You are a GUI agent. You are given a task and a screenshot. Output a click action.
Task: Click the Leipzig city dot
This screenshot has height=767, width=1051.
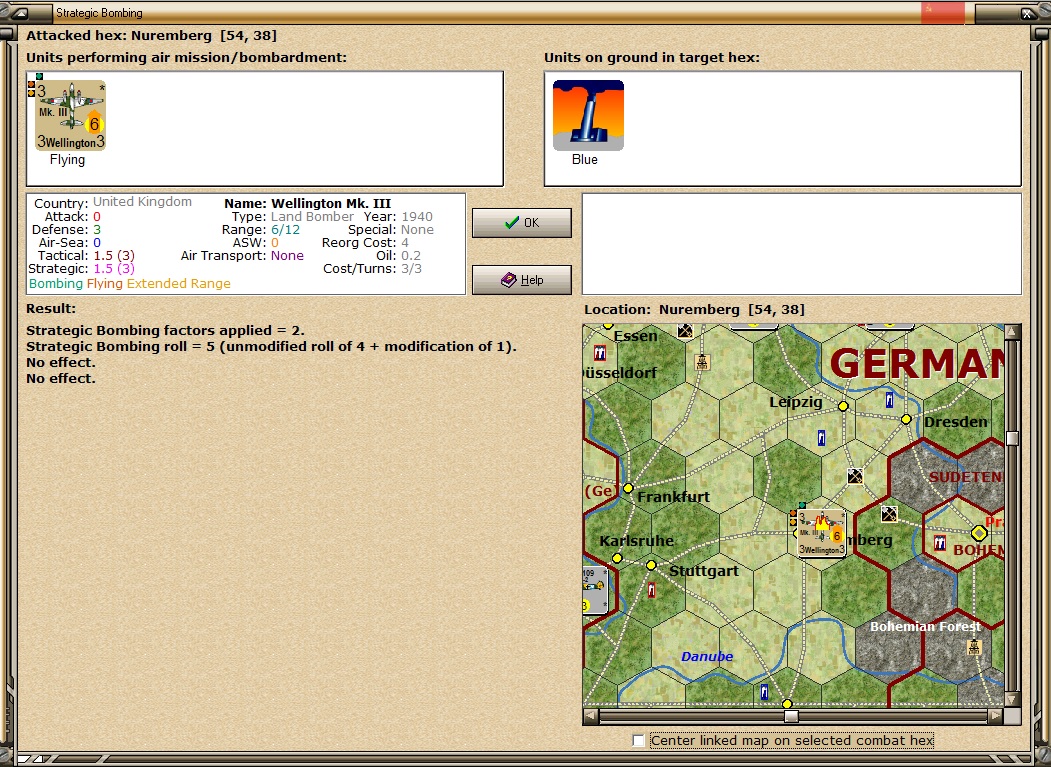pos(843,406)
